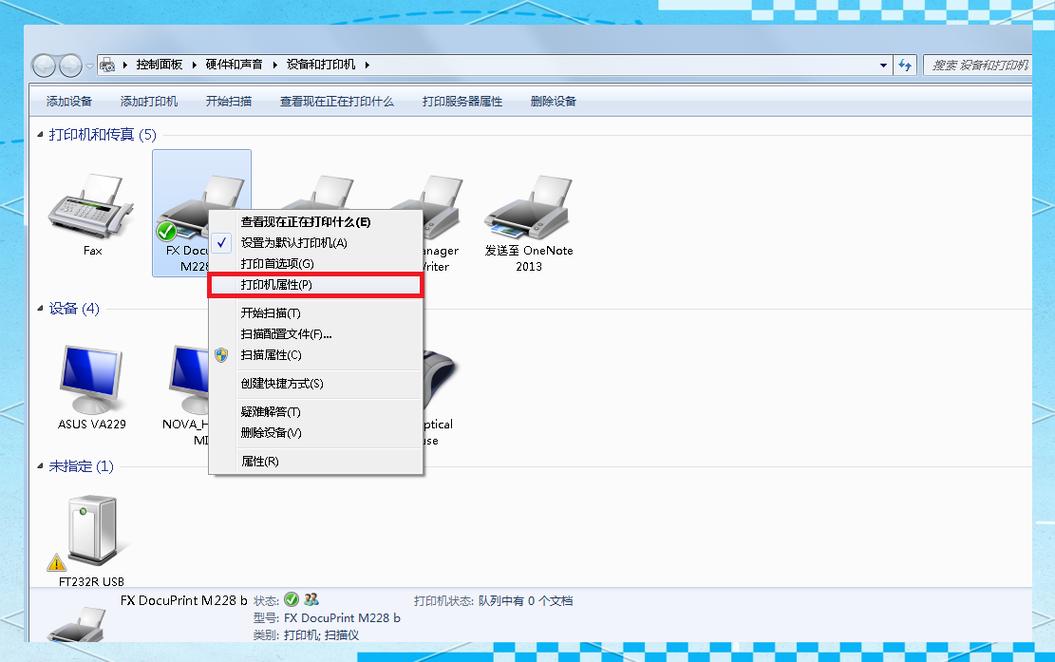Click the back navigation arrow
The width and height of the screenshot is (1055, 662).
click(44, 64)
